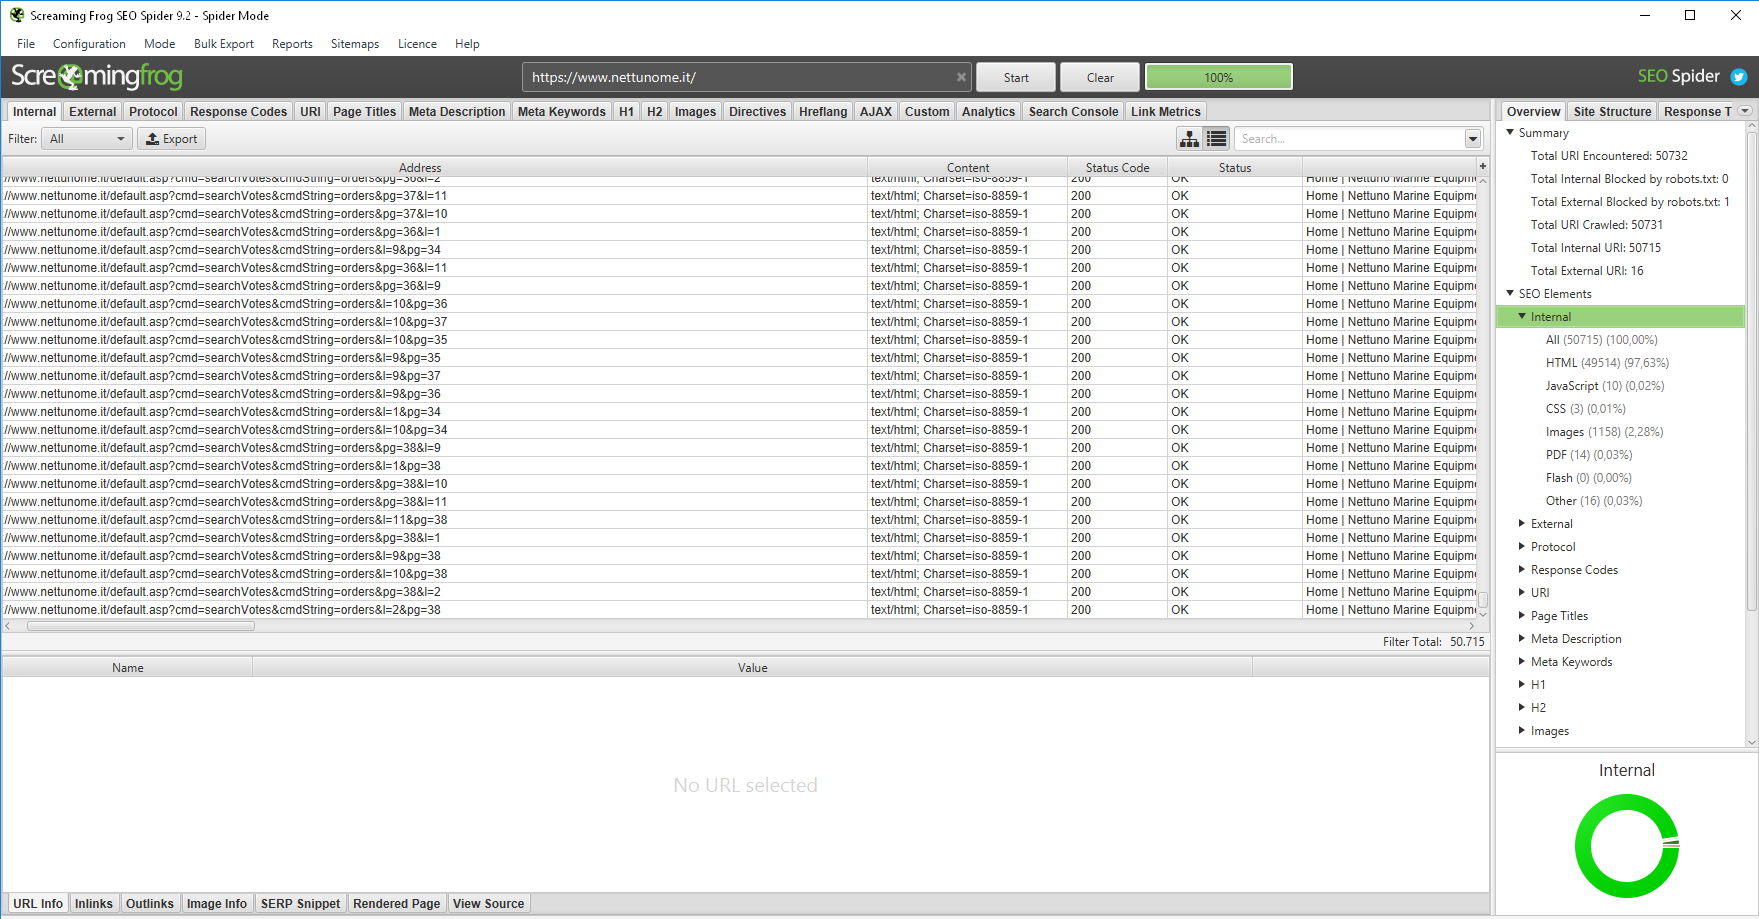Click the Search box above the table
The image size is (1759, 919).
(x=1350, y=139)
